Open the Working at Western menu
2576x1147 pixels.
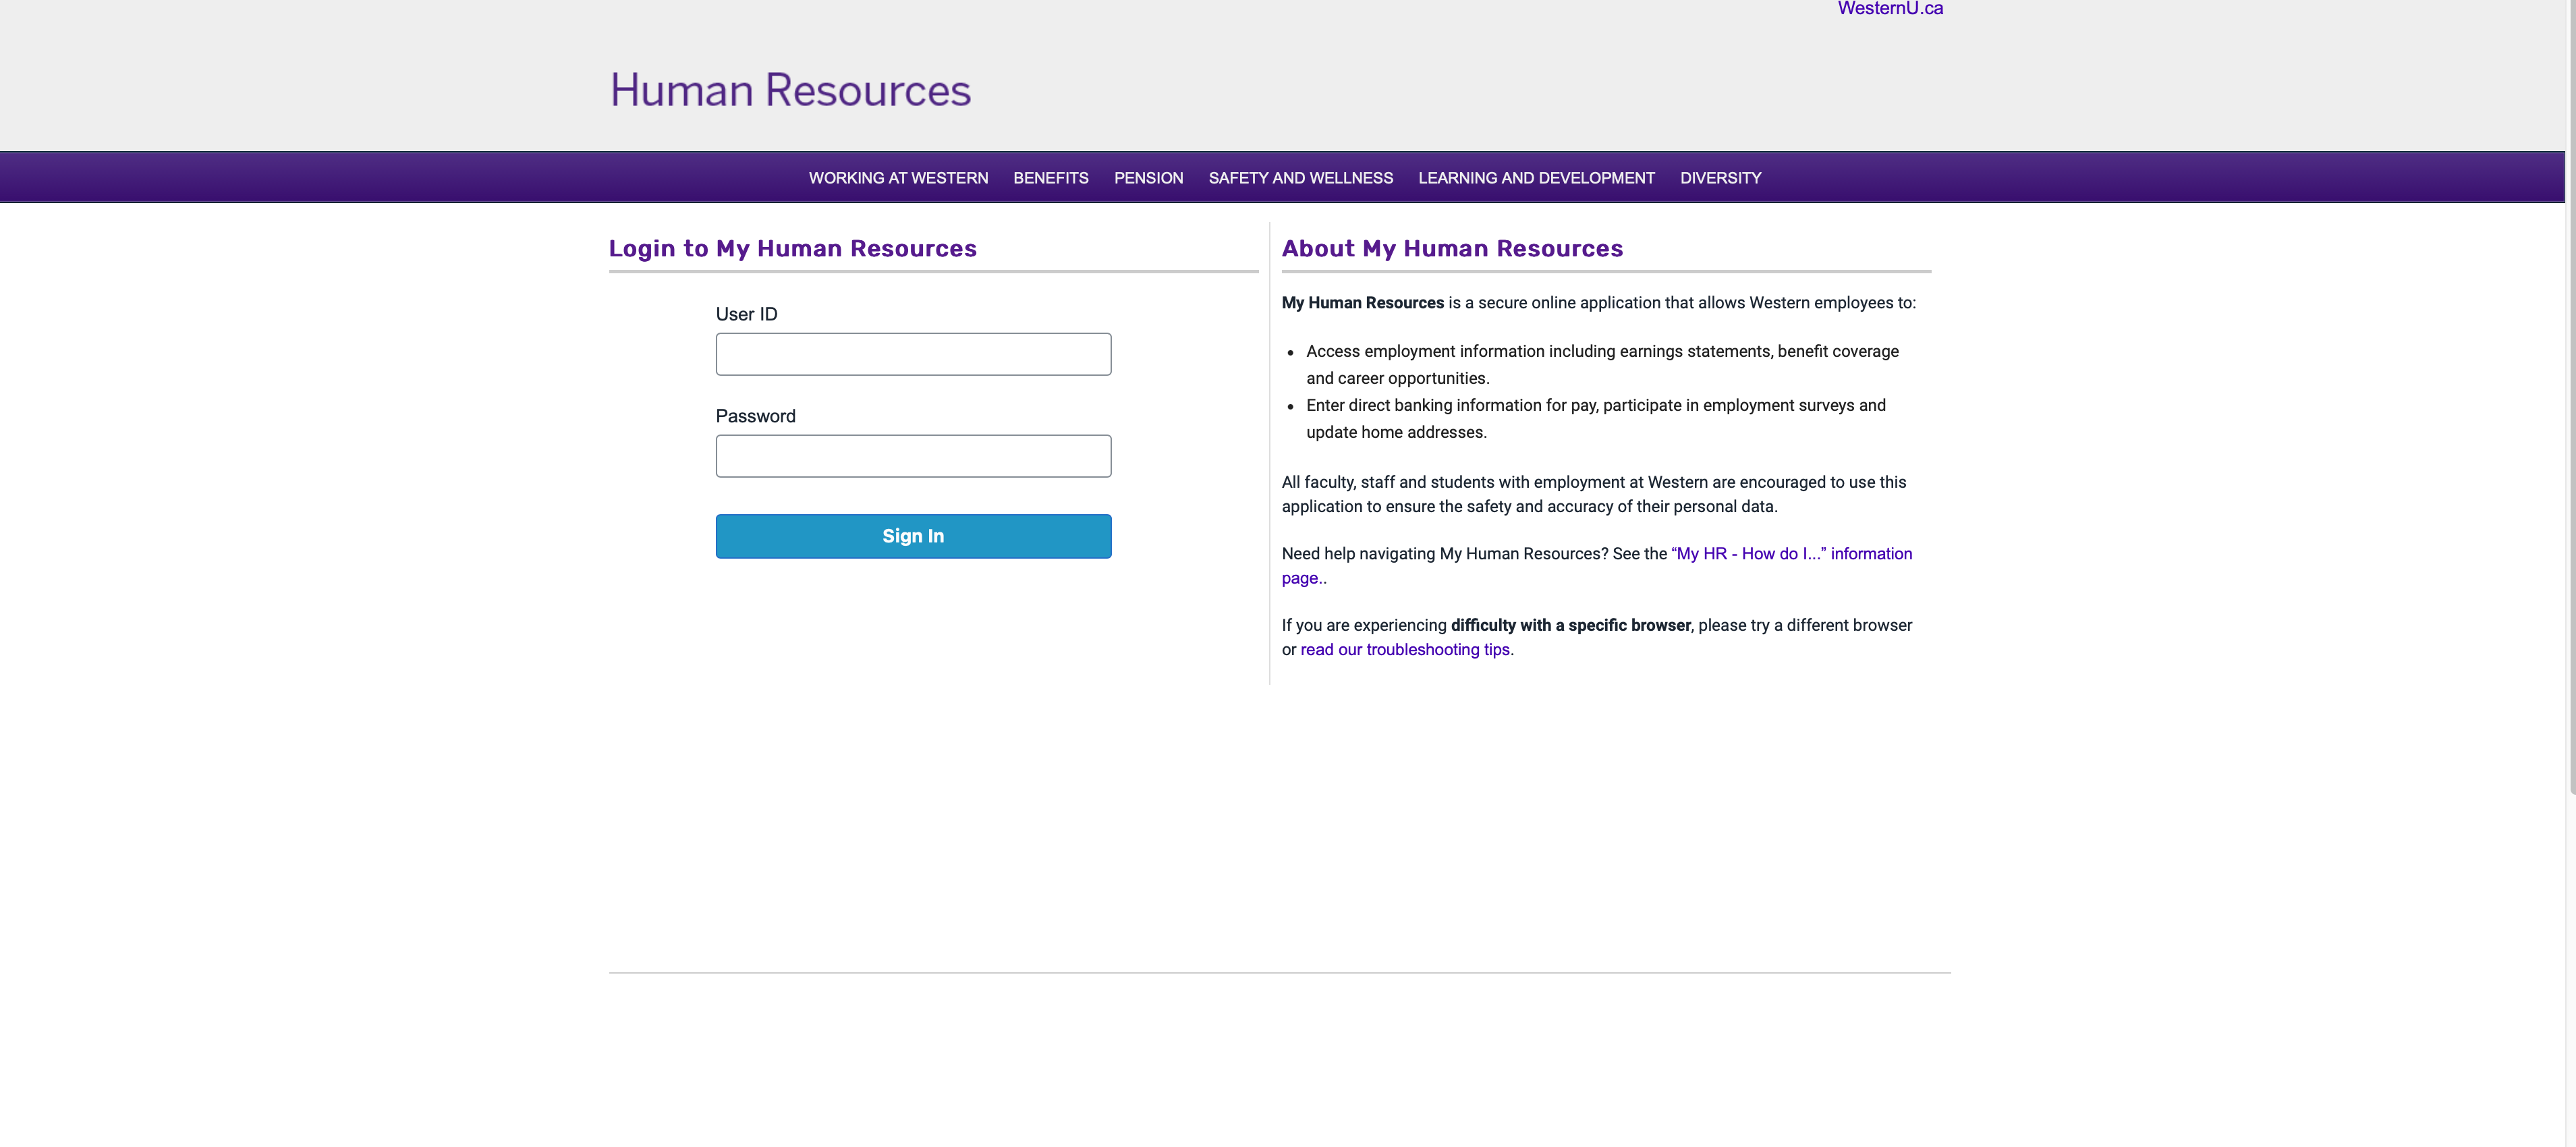point(898,178)
